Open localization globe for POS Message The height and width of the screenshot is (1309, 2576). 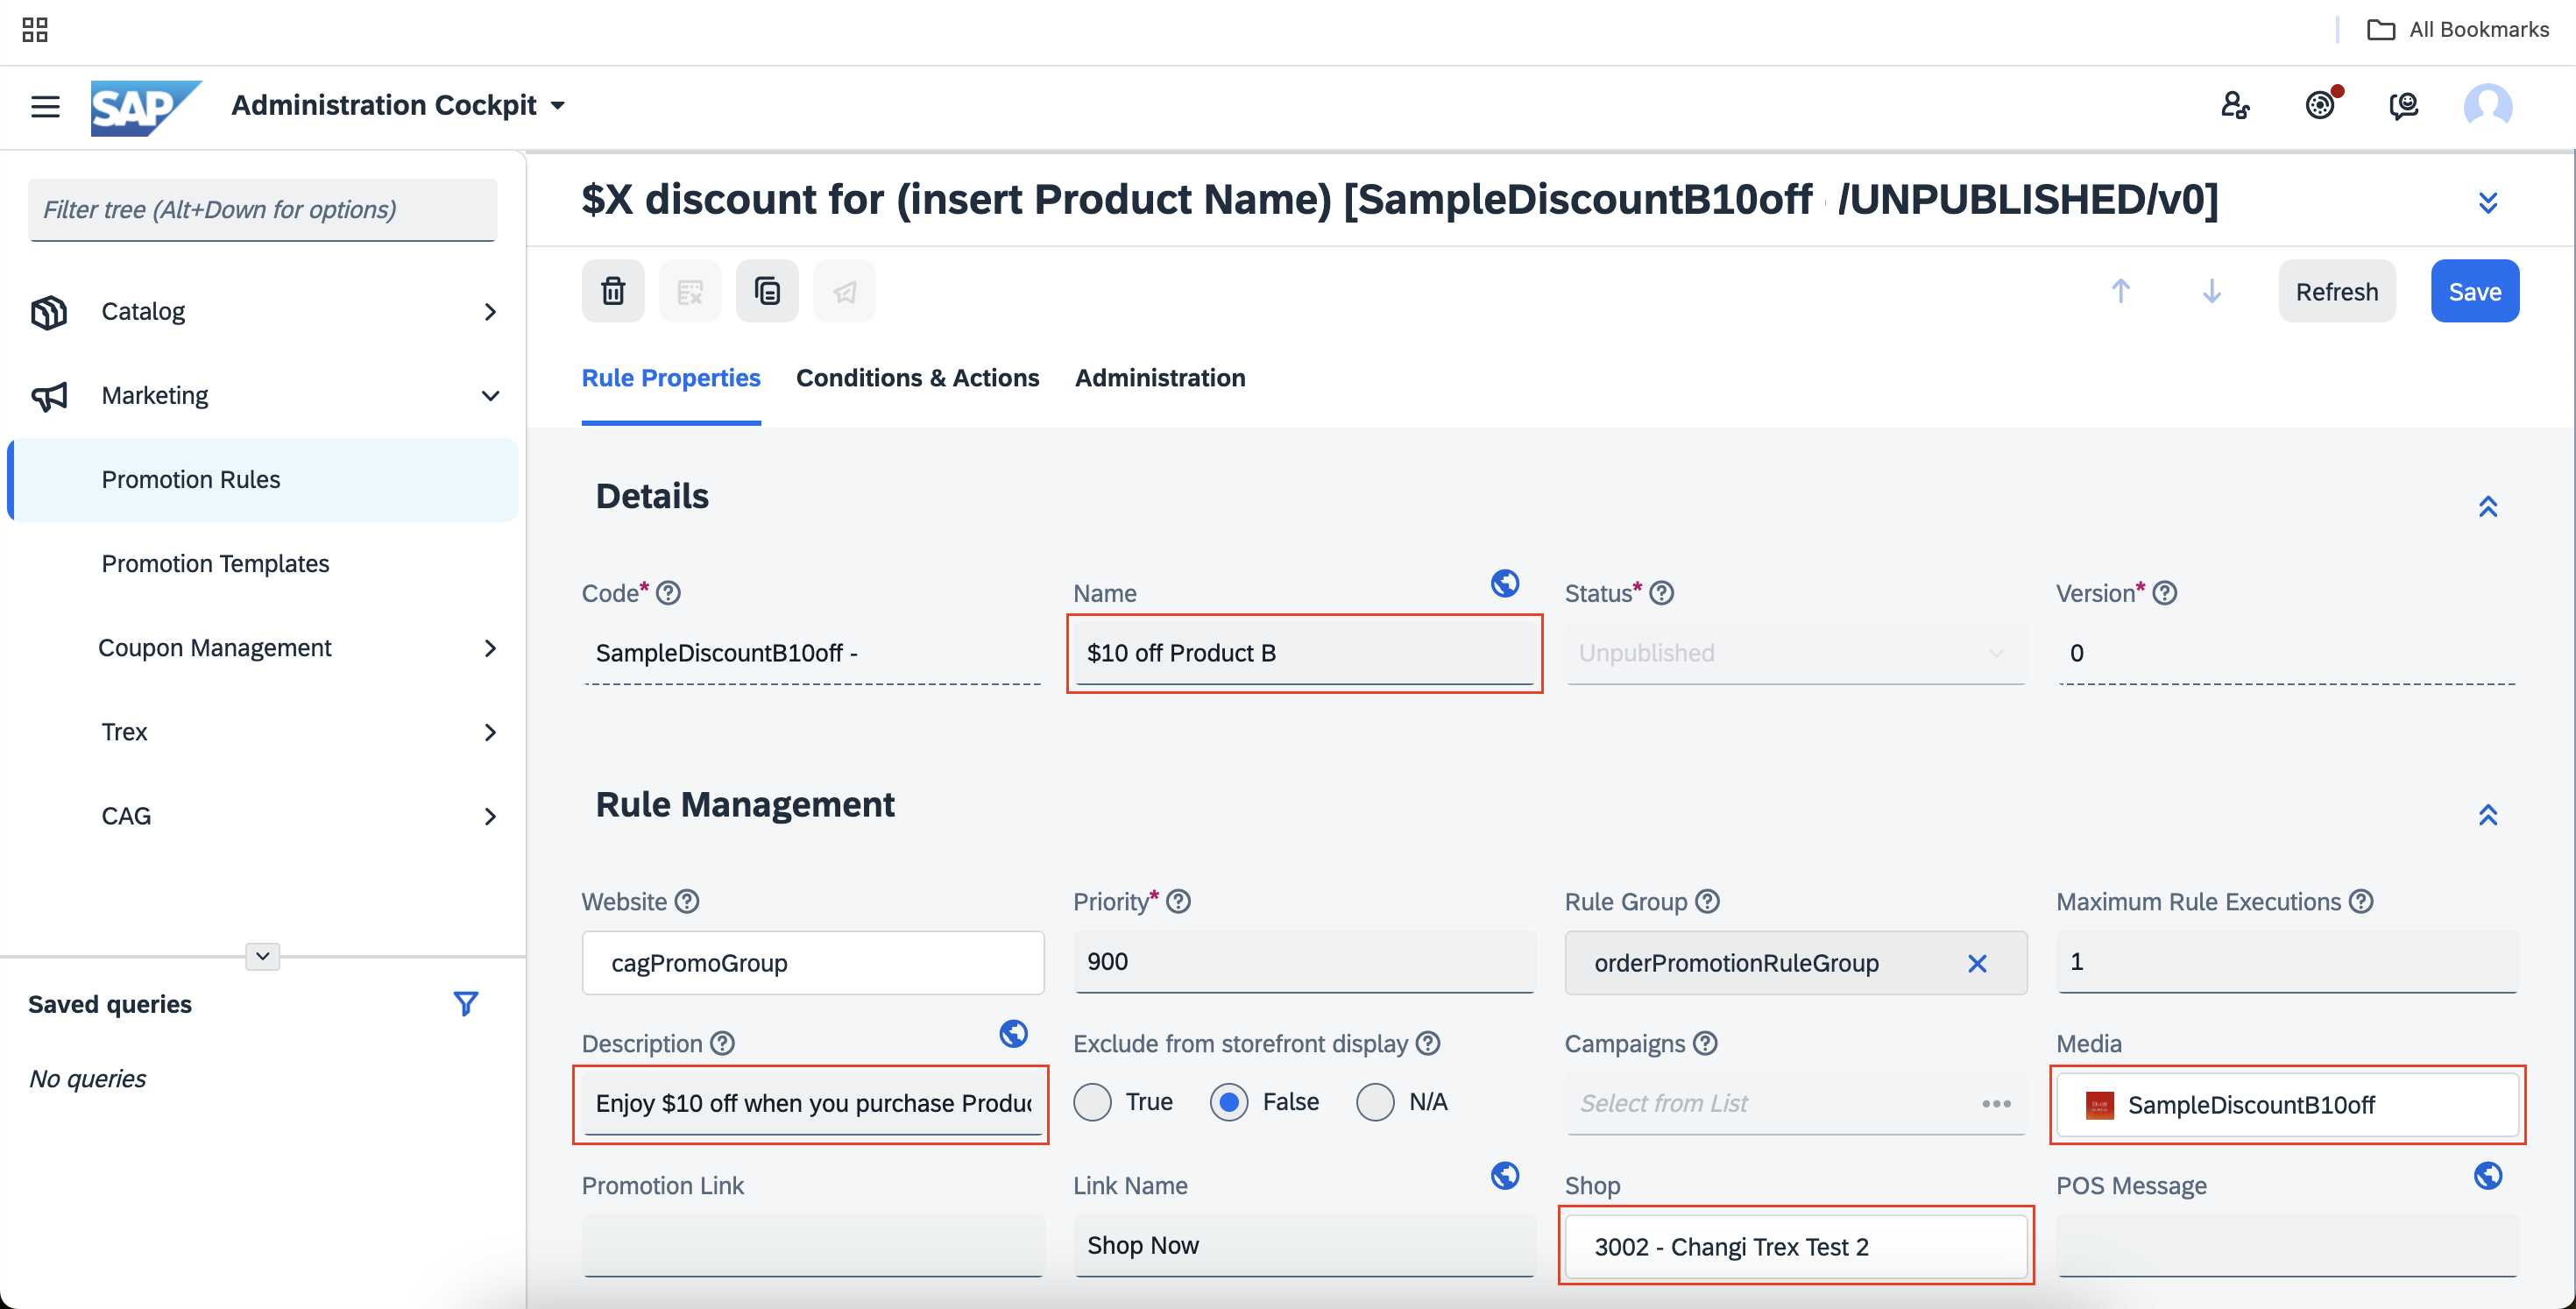click(x=2488, y=1175)
